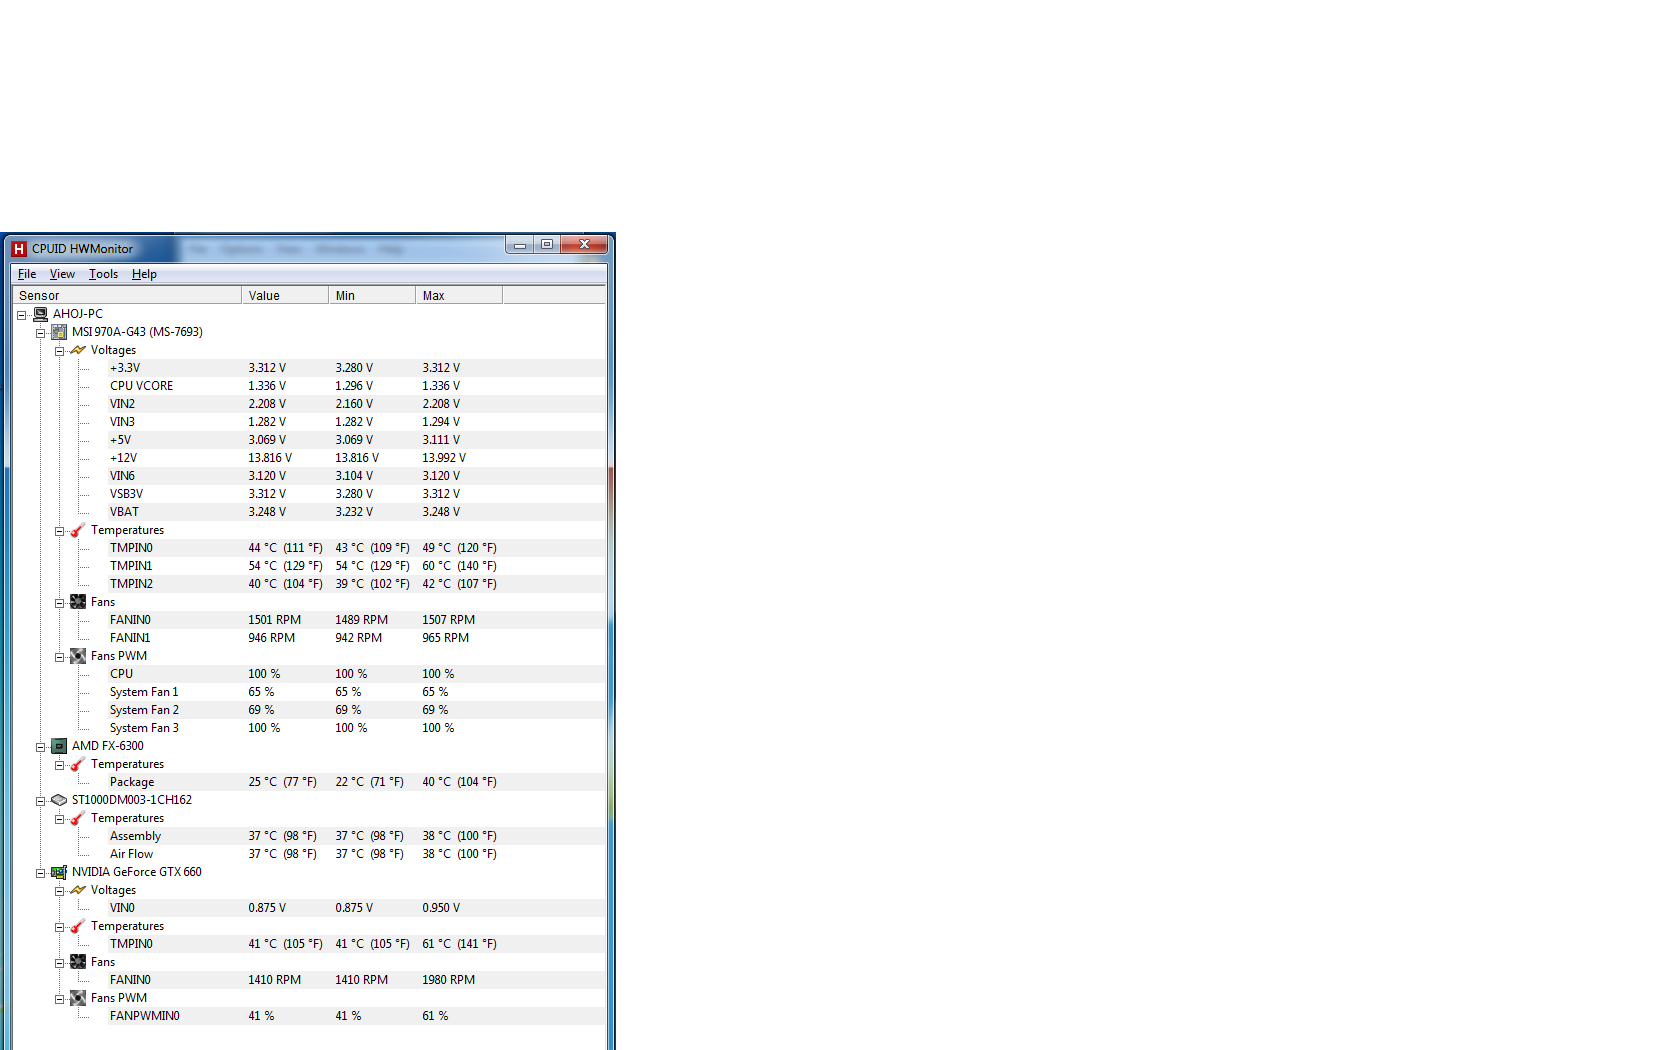Collapse the motherboard Voltages group

pos(59,351)
